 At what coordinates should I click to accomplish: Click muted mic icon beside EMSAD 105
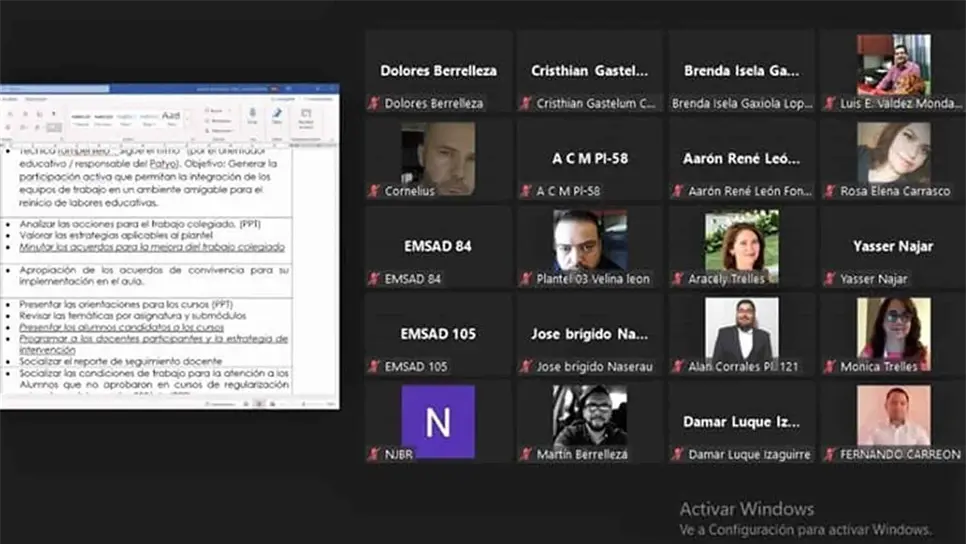(x=374, y=367)
